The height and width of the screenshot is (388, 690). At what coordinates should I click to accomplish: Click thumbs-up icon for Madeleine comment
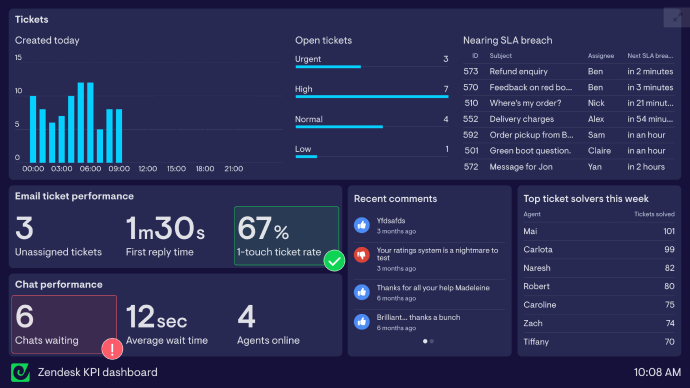coord(362,292)
